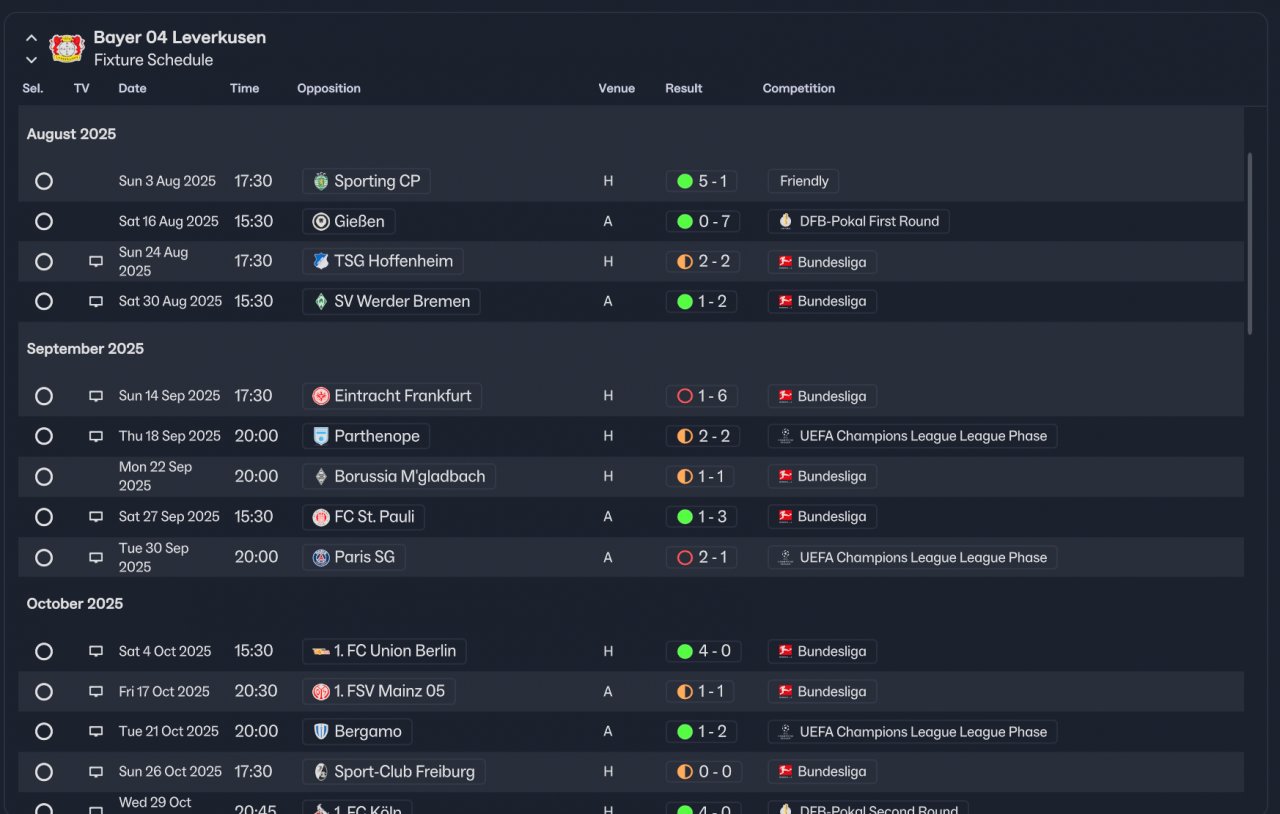The height and width of the screenshot is (814, 1280).
Task: Click the Bayer 04 Leverkusen title
Action: (x=180, y=38)
